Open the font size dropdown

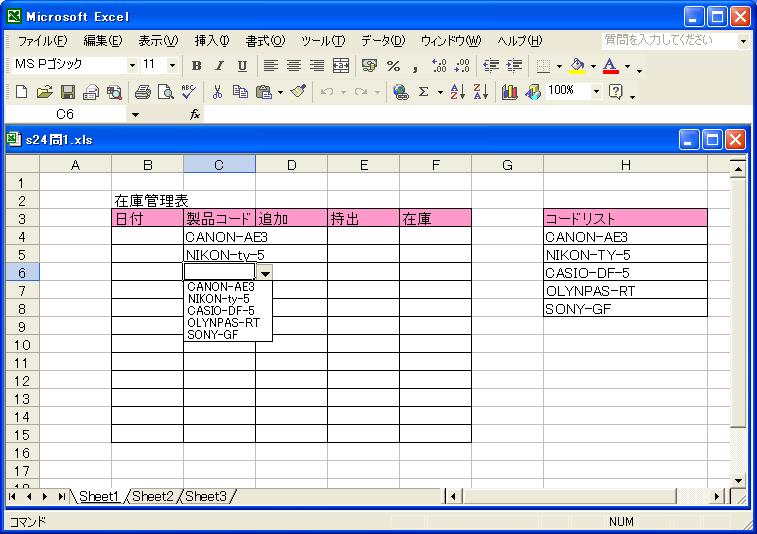pyautogui.click(x=172, y=66)
